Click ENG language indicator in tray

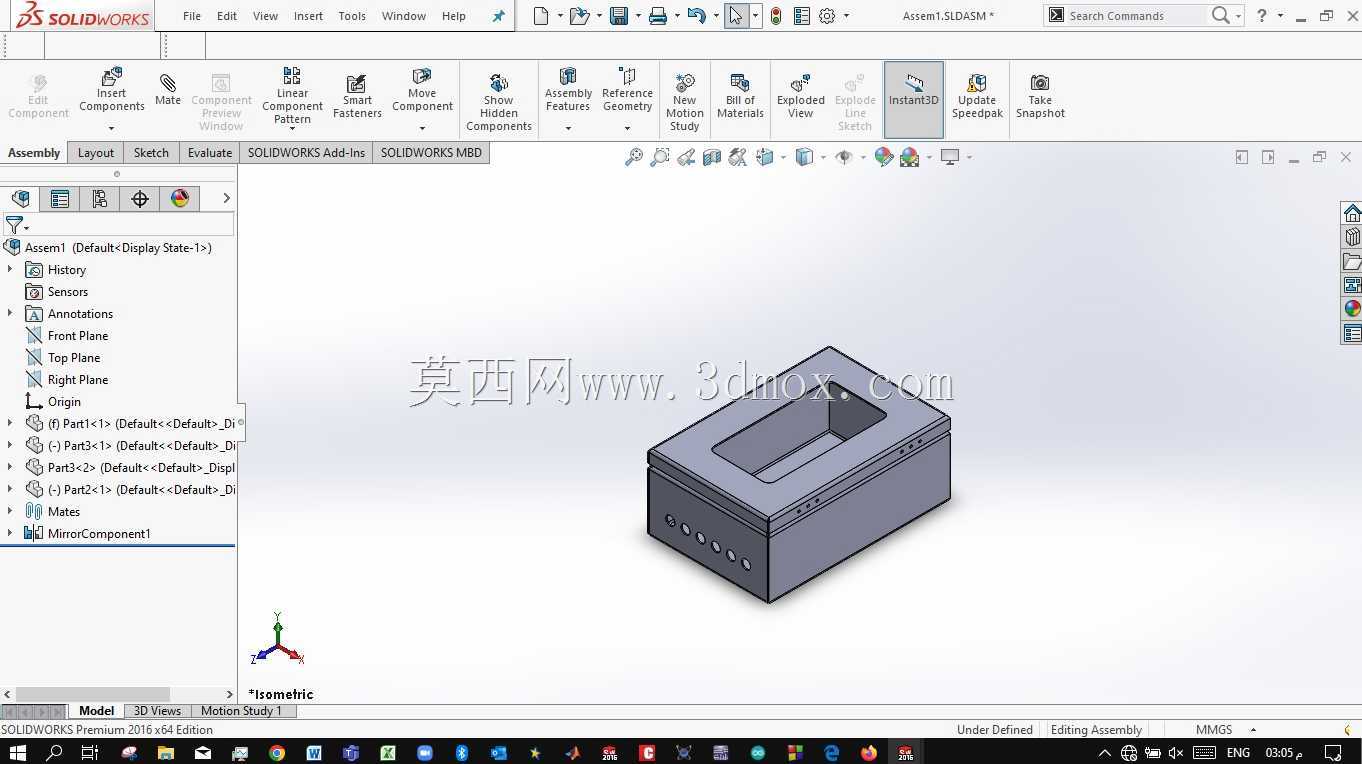[1238, 753]
